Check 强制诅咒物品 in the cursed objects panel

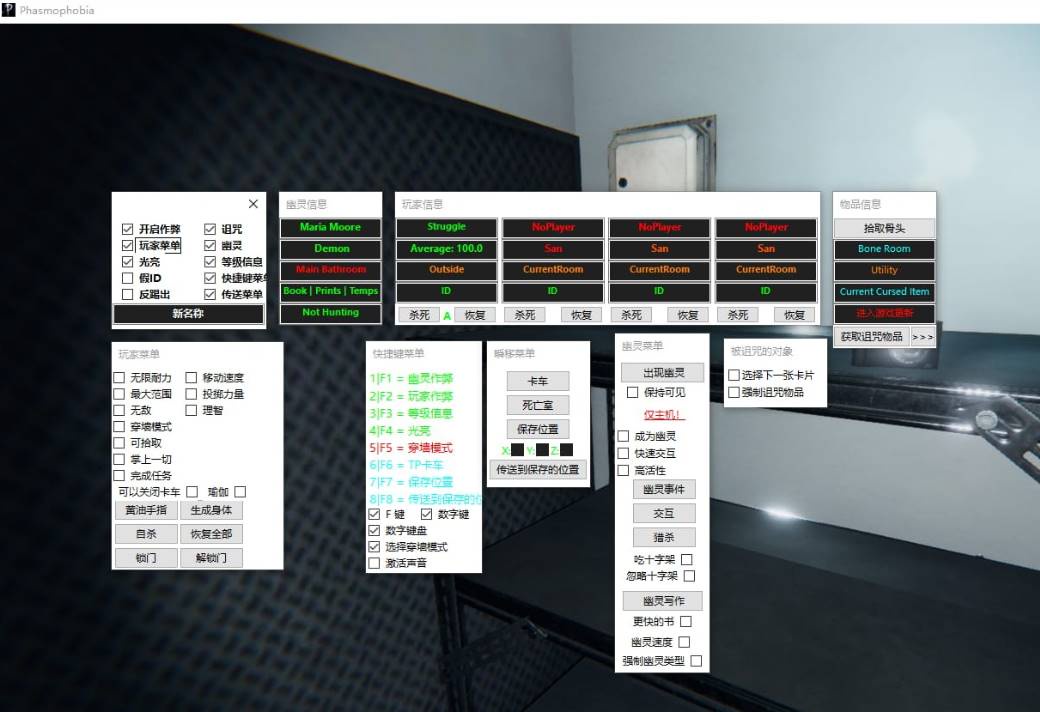coord(733,393)
